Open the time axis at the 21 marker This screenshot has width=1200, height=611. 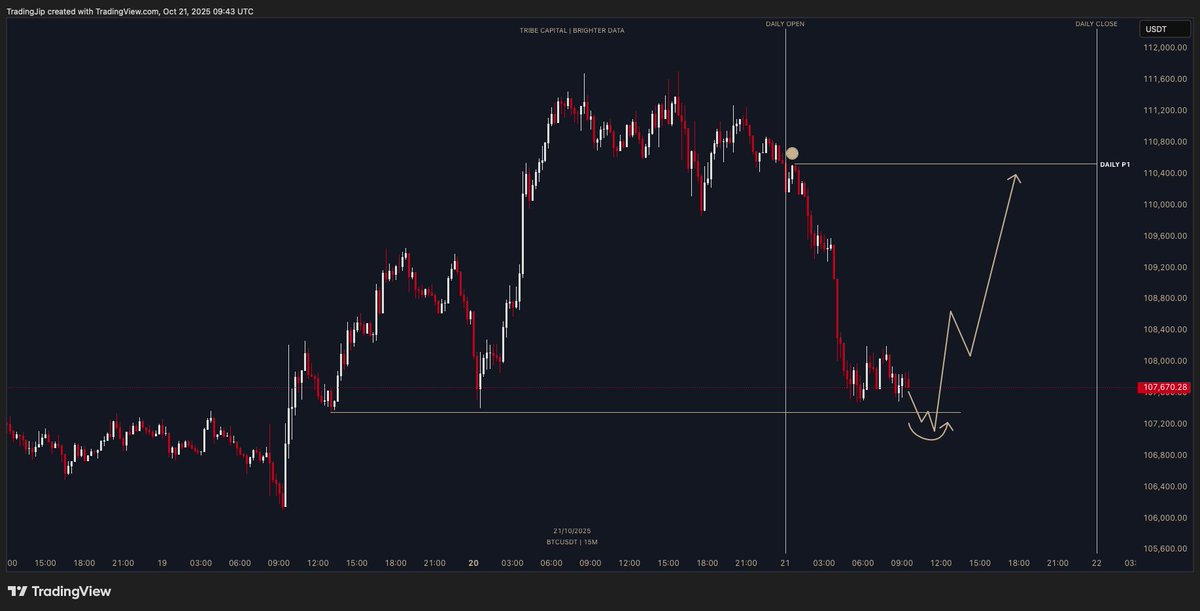tap(786, 563)
